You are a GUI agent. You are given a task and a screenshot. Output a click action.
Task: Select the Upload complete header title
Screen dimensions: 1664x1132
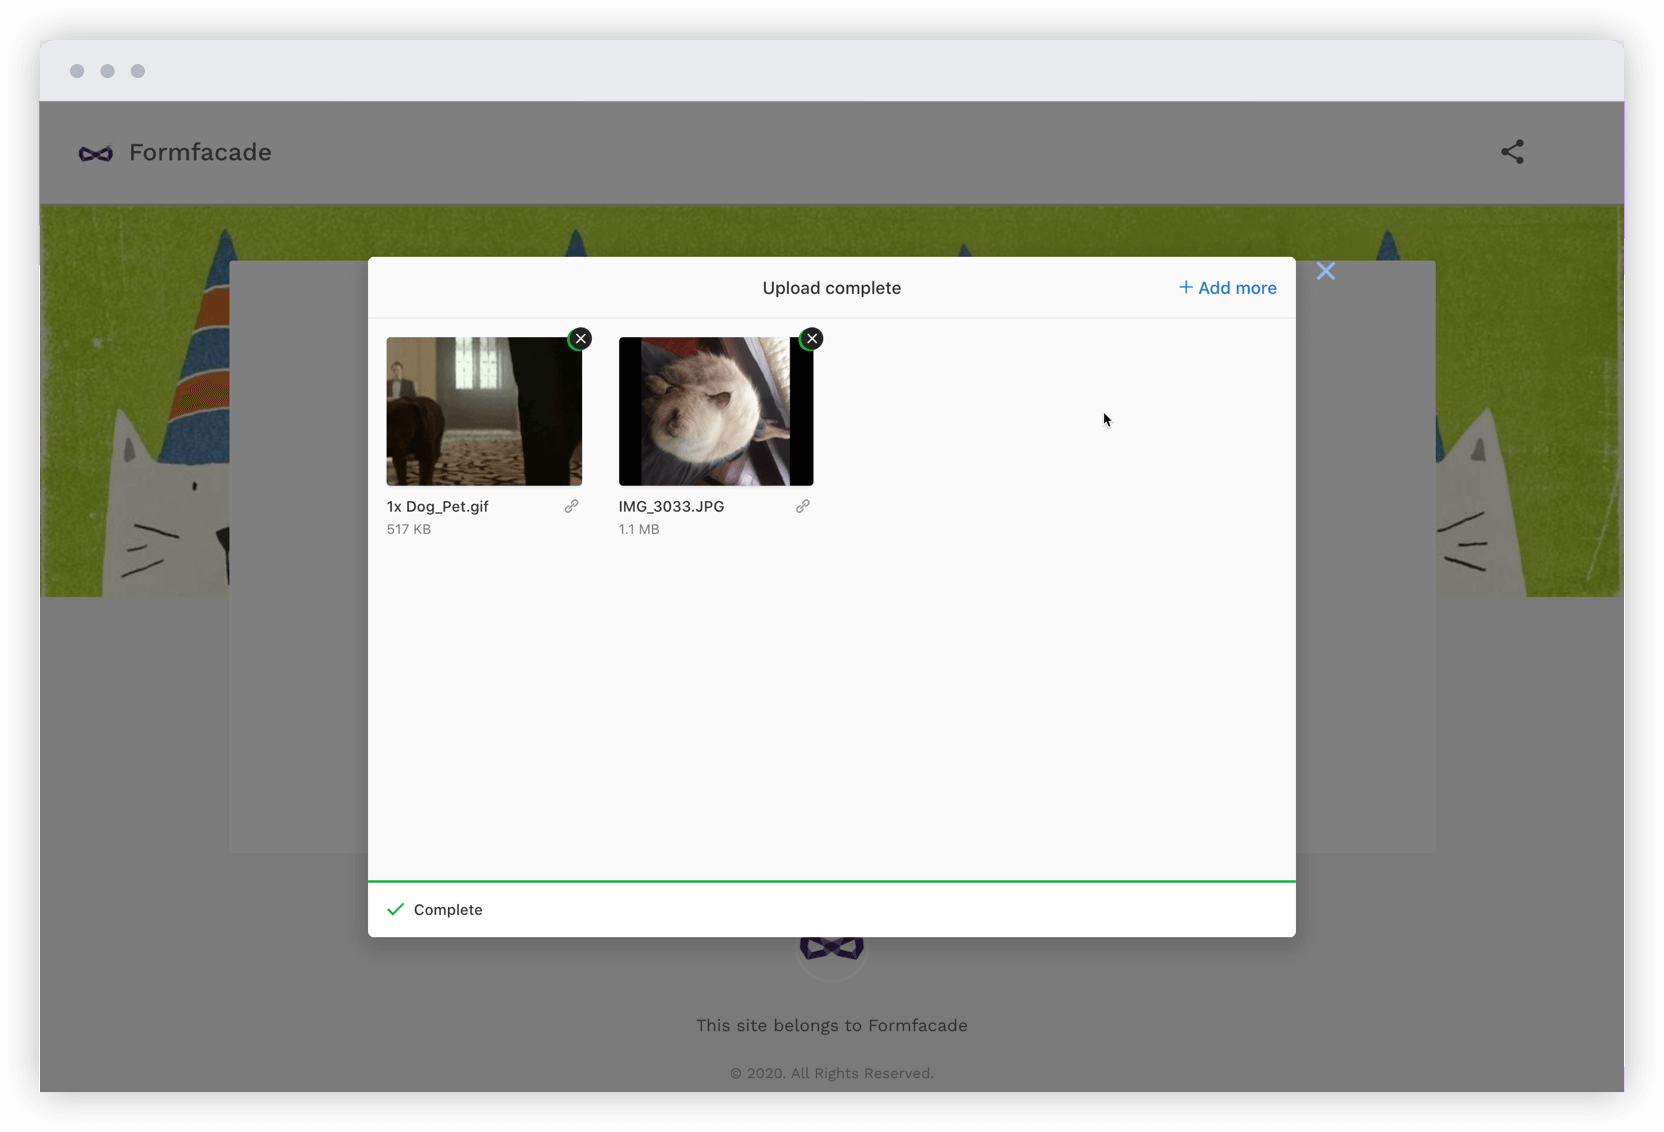tap(831, 288)
